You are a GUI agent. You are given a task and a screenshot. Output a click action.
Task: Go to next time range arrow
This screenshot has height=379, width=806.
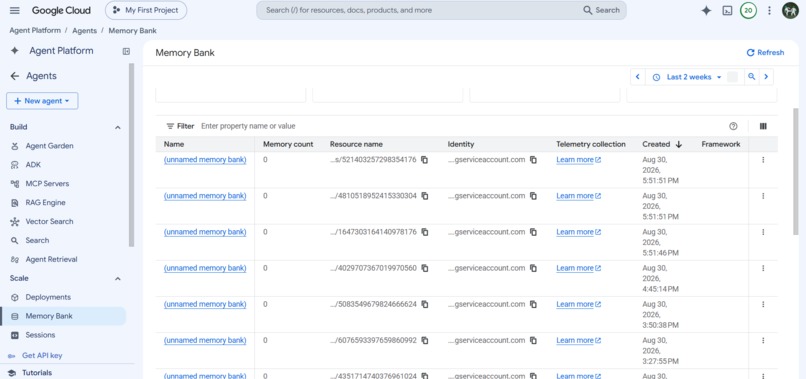pos(766,77)
